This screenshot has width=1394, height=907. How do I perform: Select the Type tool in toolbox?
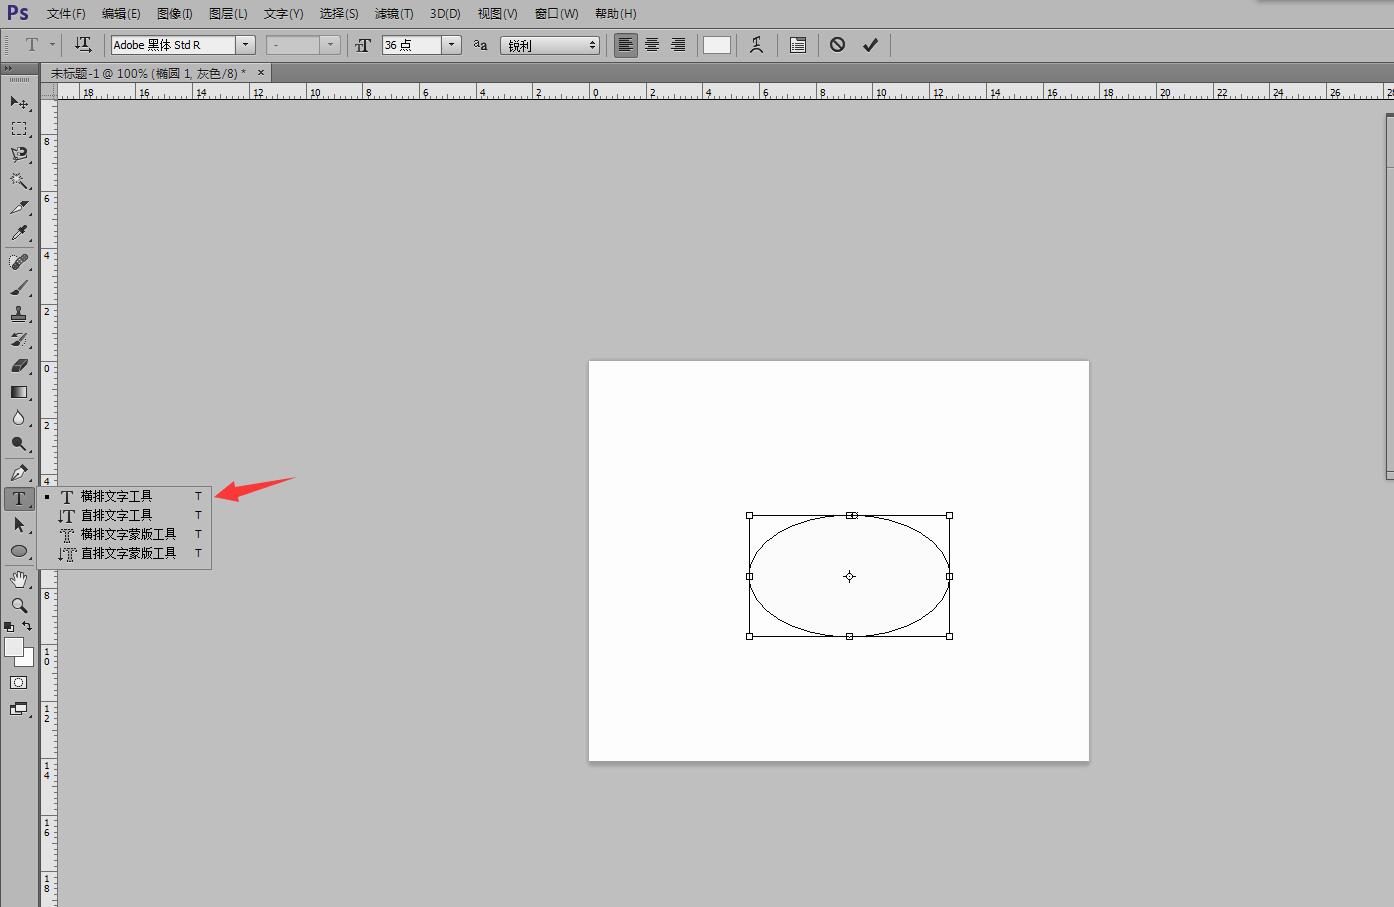19,499
